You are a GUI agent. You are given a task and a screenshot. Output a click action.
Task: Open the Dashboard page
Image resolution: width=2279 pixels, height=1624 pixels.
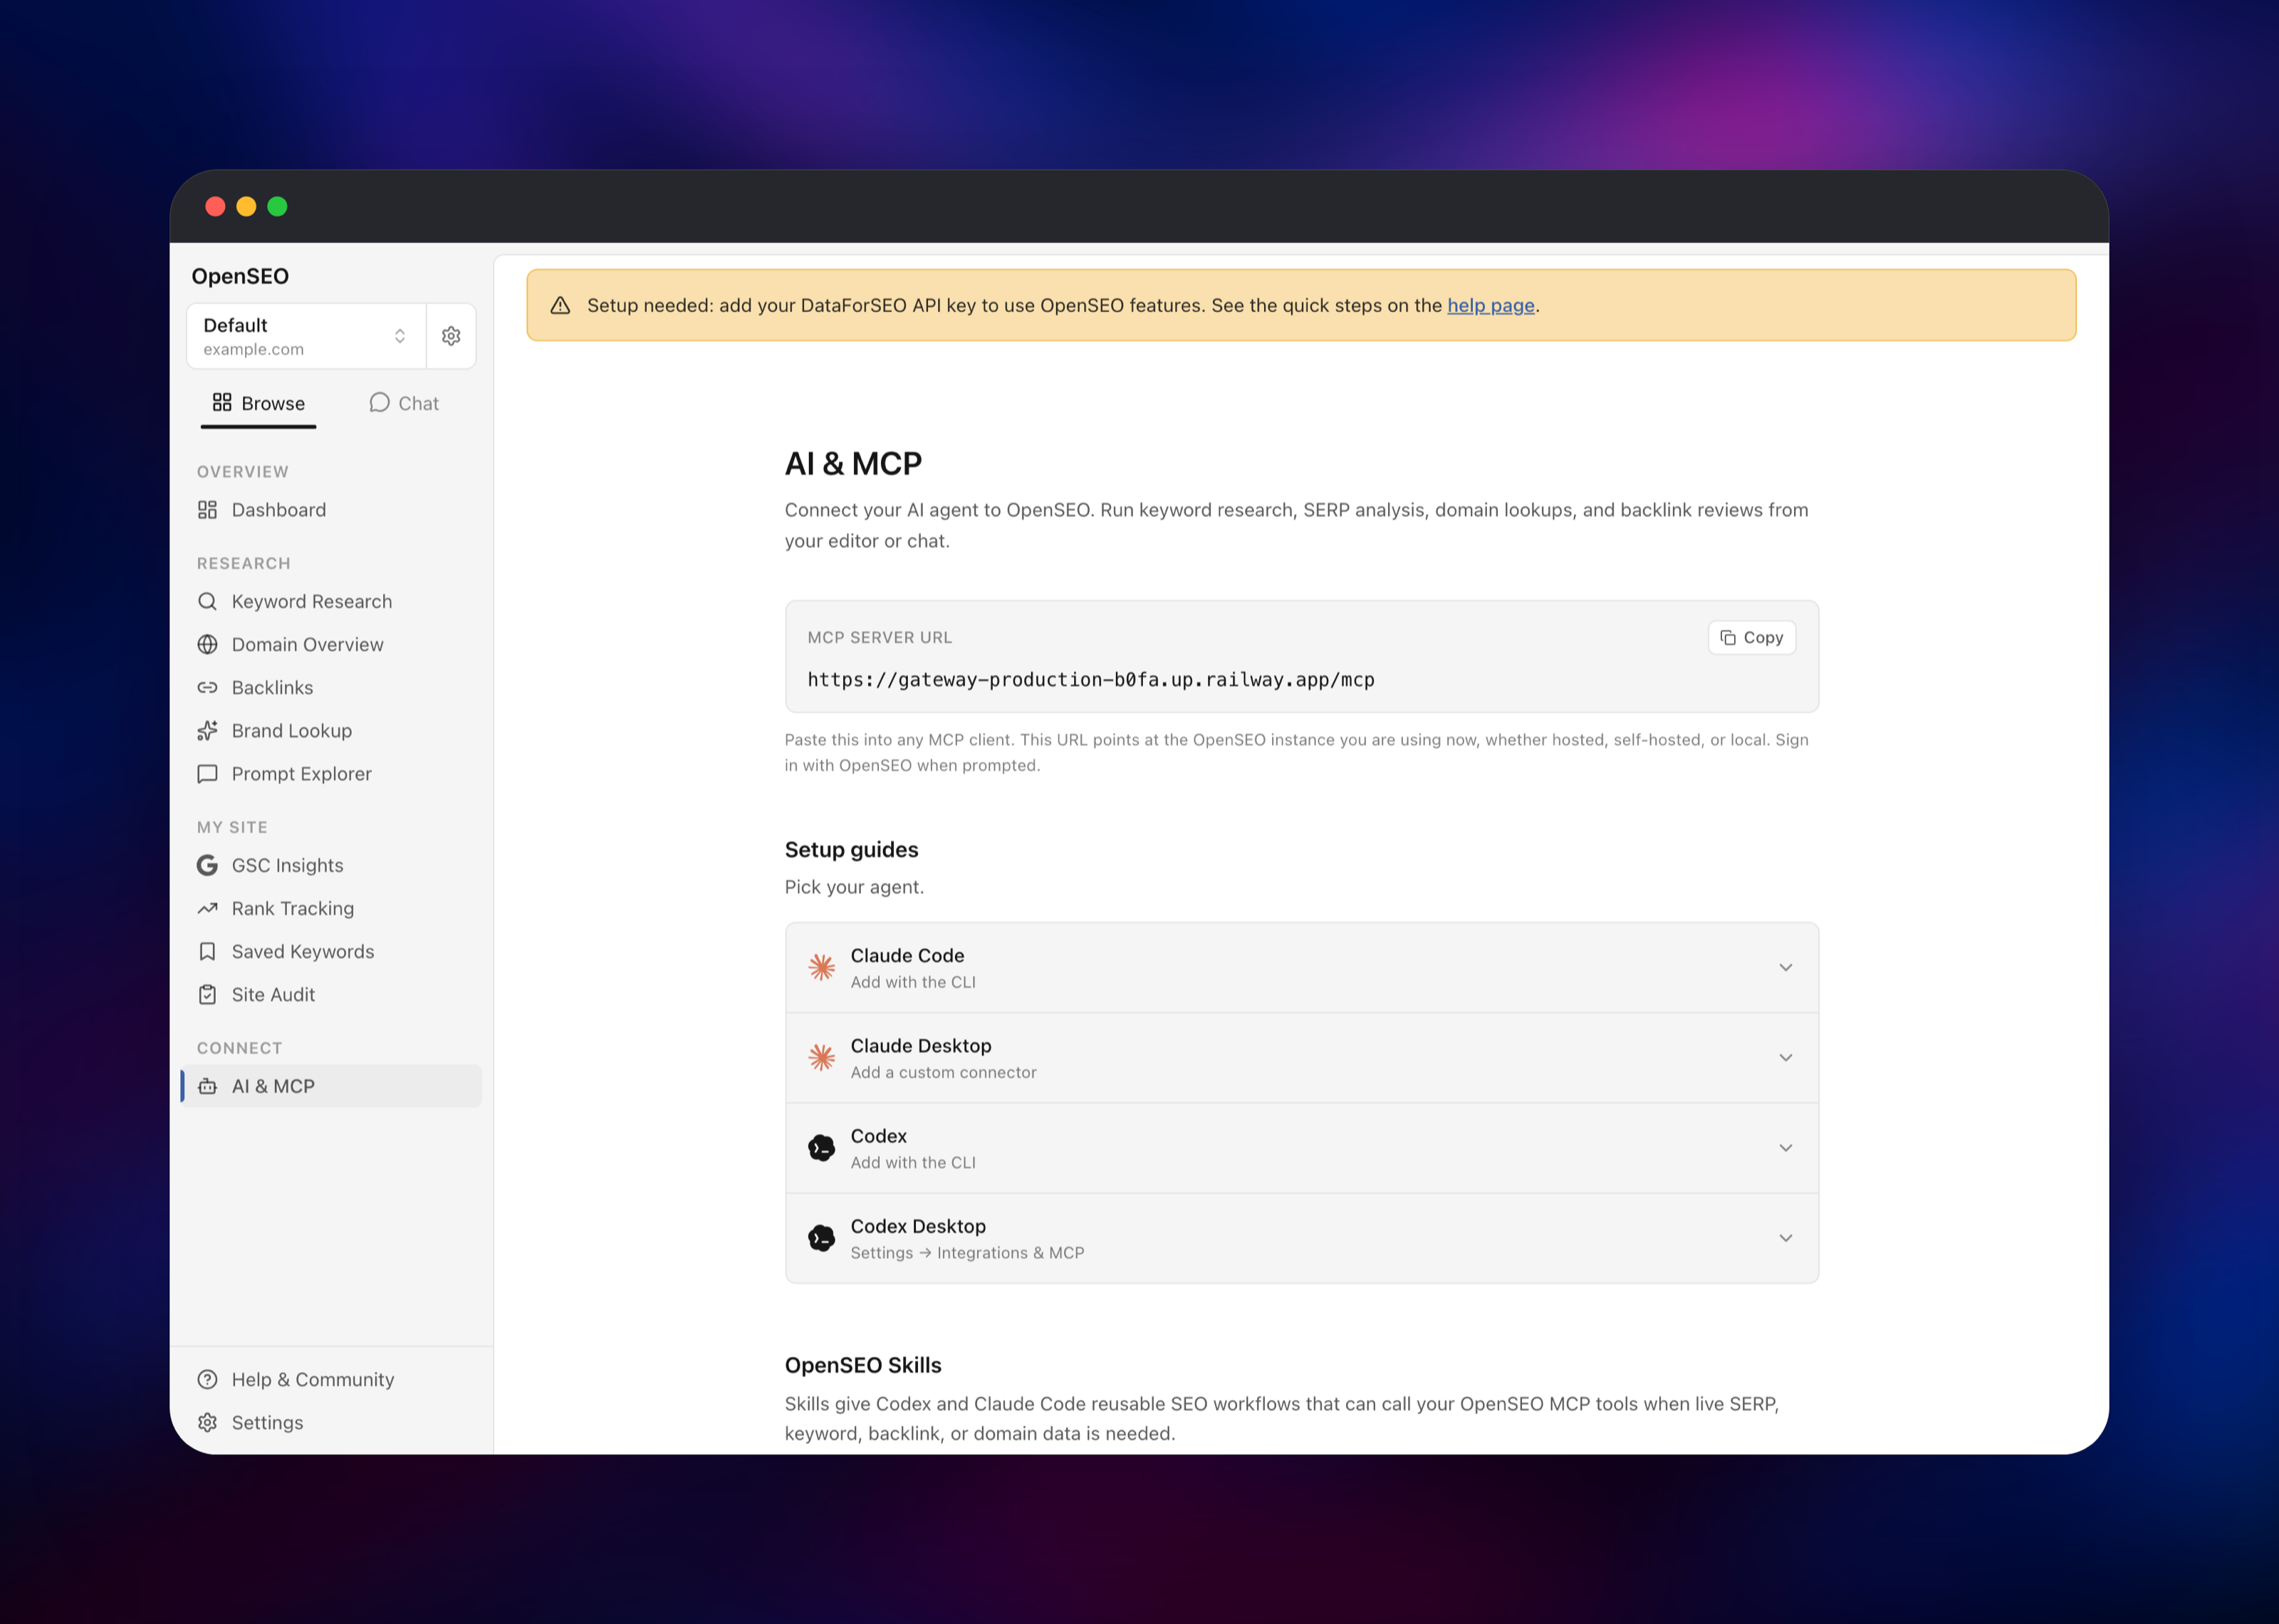click(x=331, y=510)
